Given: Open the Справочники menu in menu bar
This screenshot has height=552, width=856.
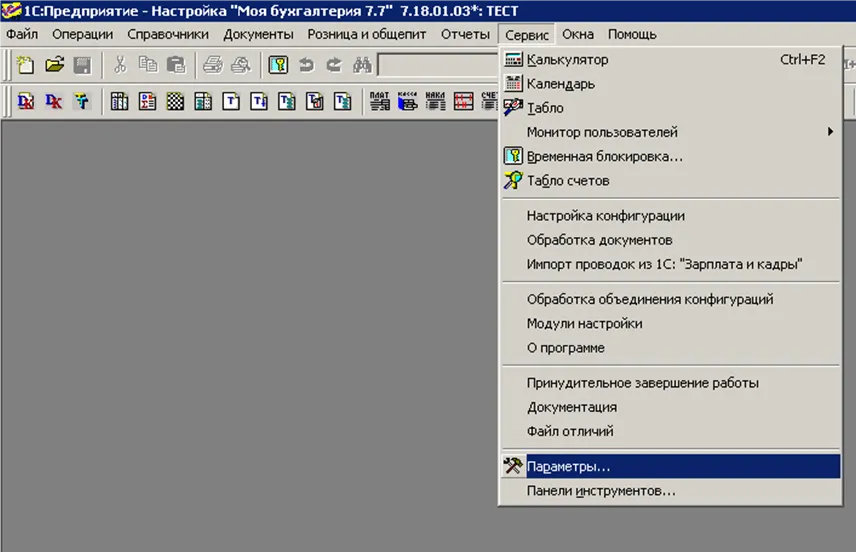Looking at the screenshot, I should pyautogui.click(x=168, y=34).
